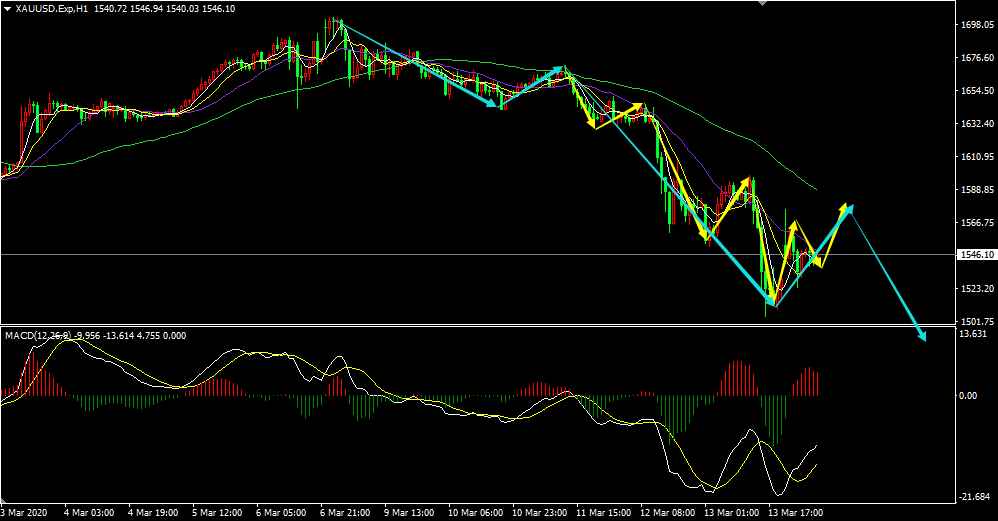Click the 11 Mar 15:00 time label
Image resolution: width=998 pixels, height=521 pixels.
(x=603, y=513)
